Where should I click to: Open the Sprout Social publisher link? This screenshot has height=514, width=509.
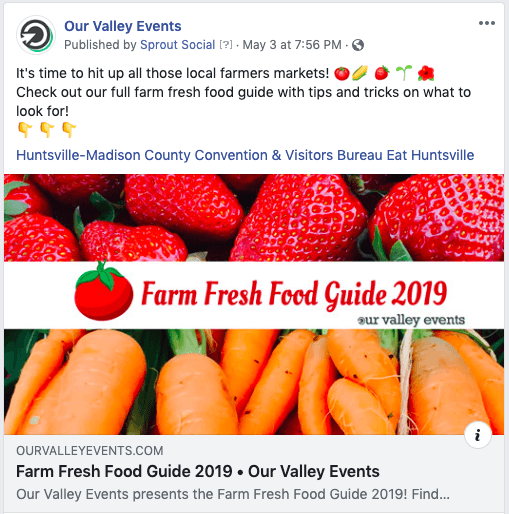click(177, 45)
